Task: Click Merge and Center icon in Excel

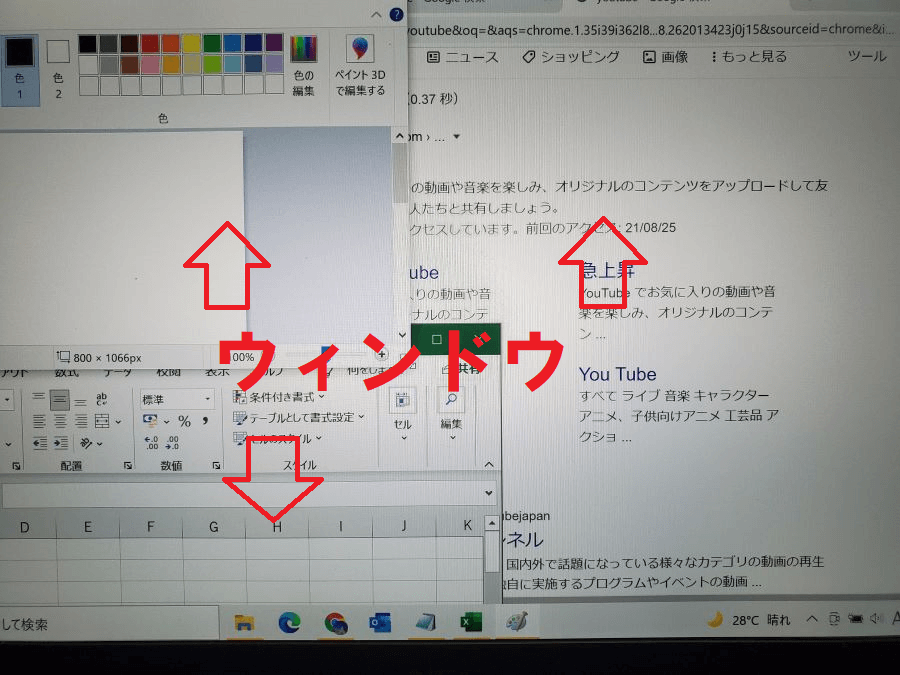Action: [102, 422]
